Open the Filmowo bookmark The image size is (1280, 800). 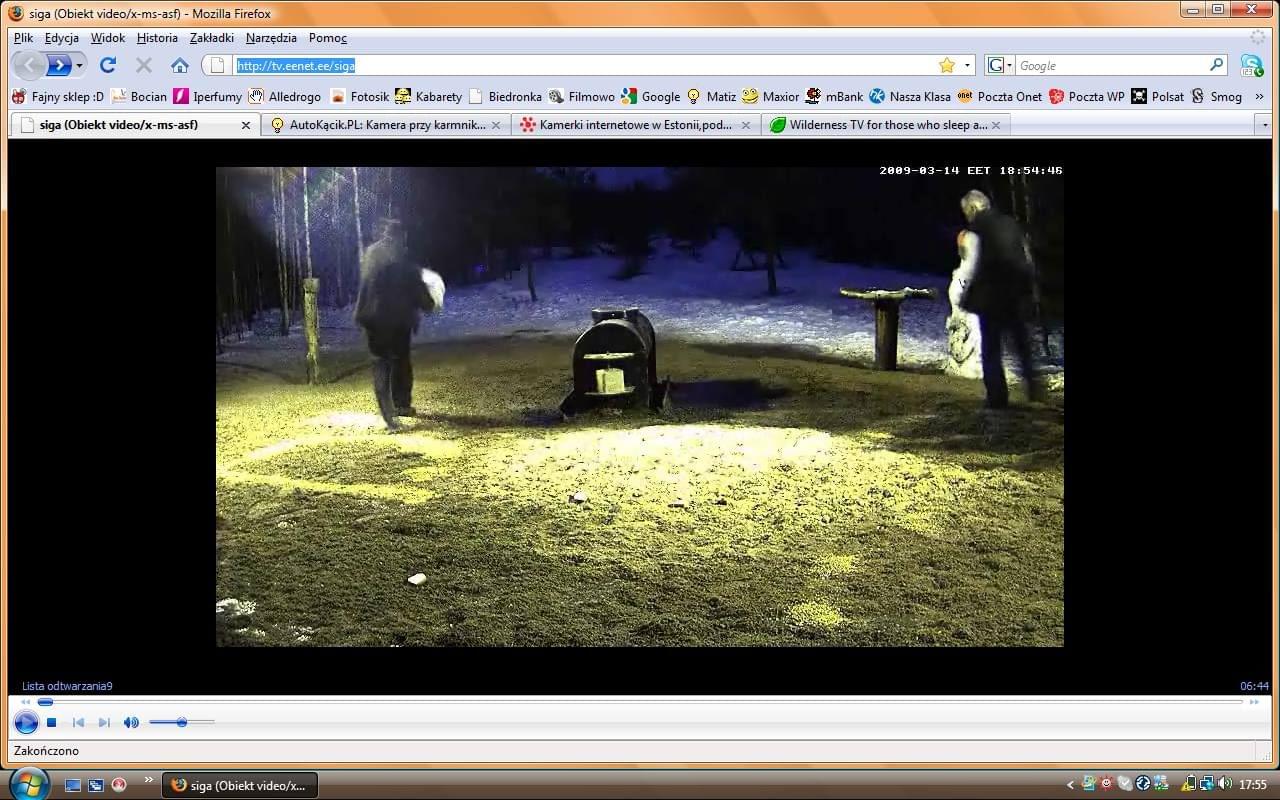(x=582, y=97)
